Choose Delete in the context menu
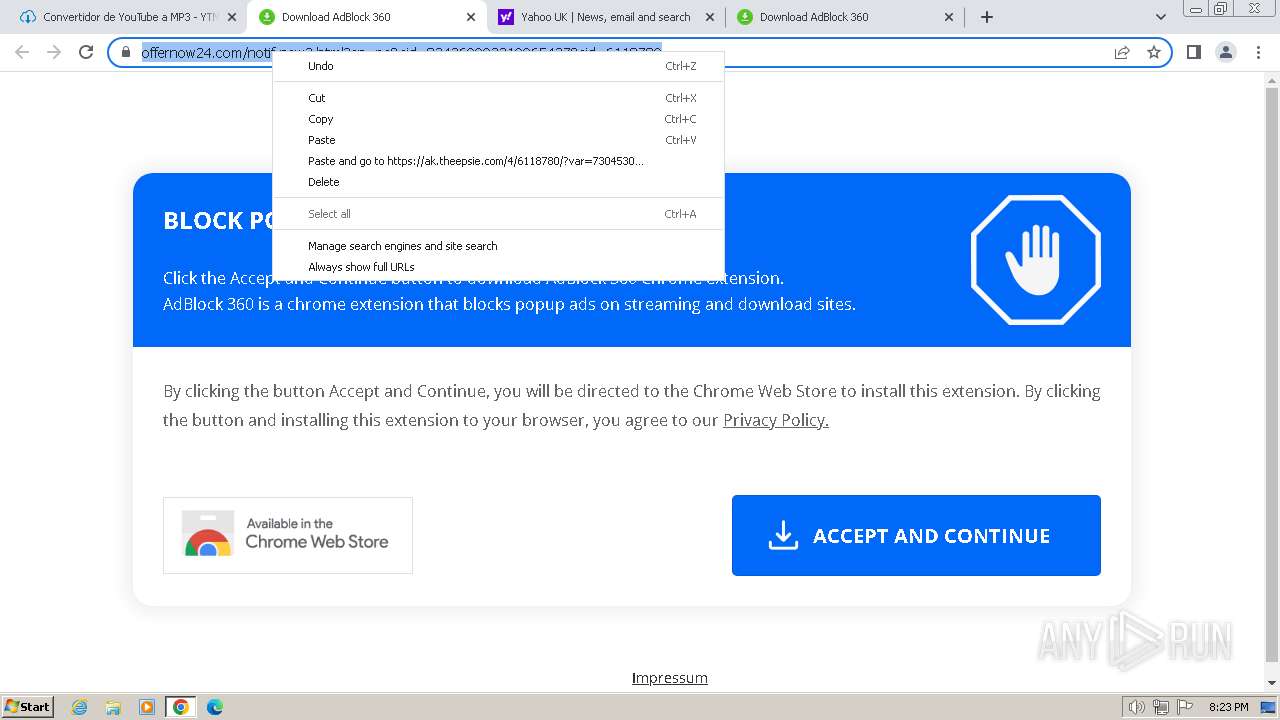The image size is (1280, 720). 498,182
